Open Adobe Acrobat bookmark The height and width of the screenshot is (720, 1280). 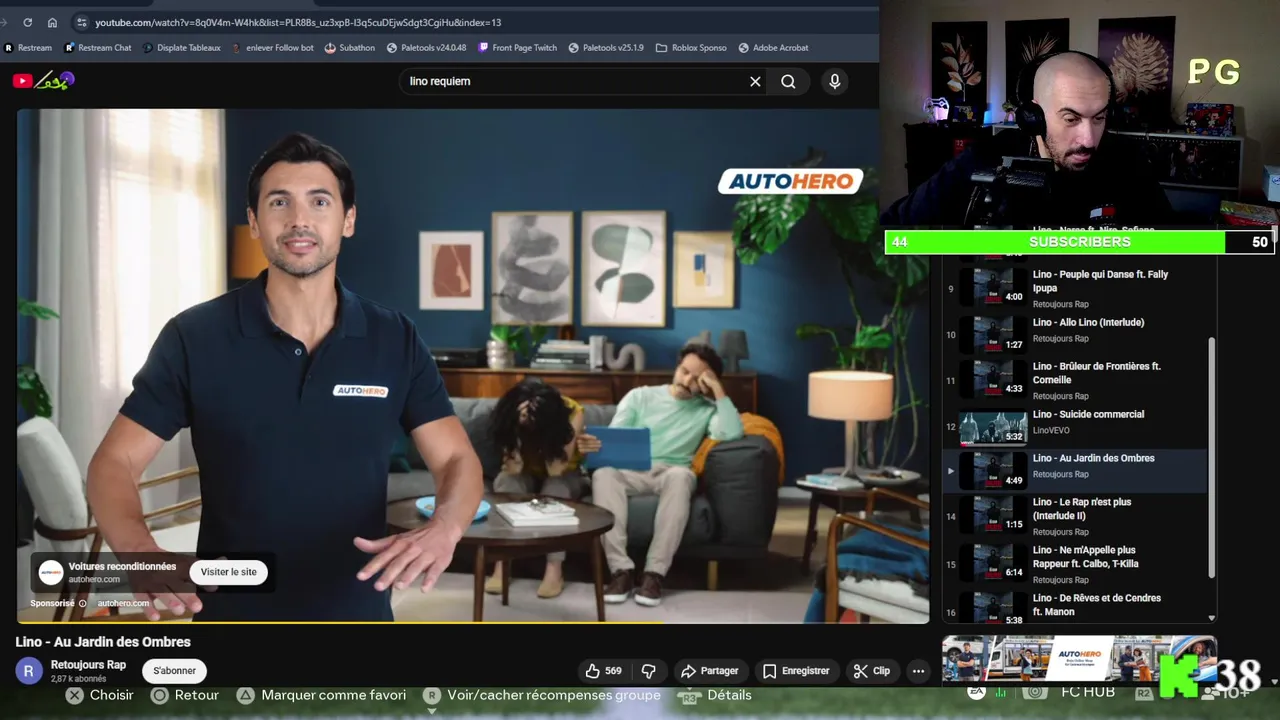tap(773, 47)
